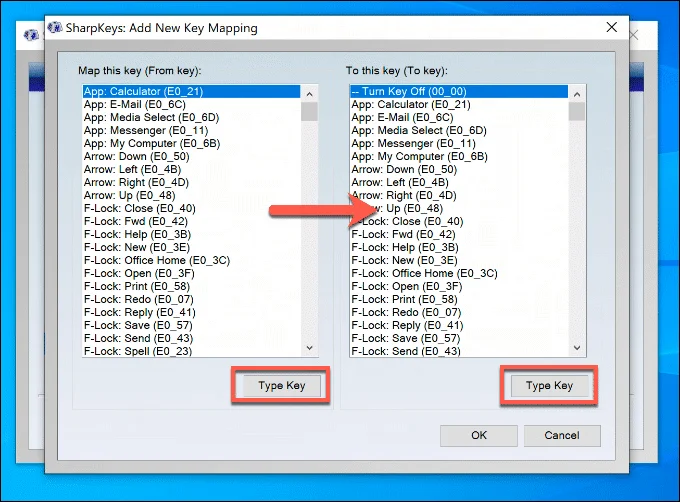Confirm the mapping with OK
The width and height of the screenshot is (680, 502).
[479, 435]
